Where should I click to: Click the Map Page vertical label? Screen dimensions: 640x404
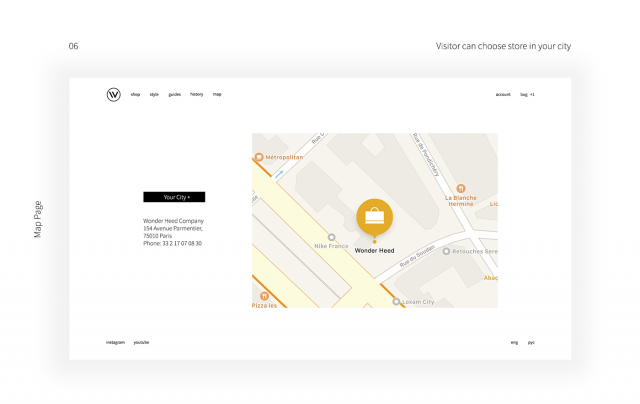38,219
